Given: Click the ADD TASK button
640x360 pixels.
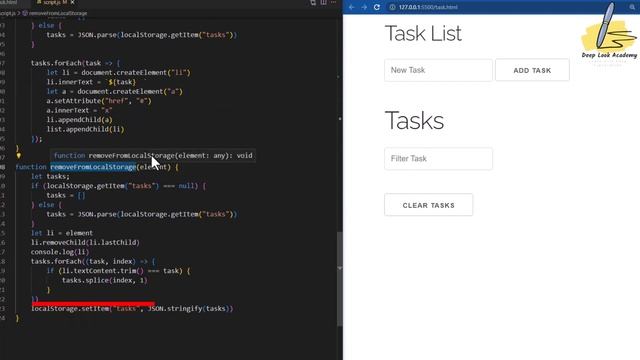Looking at the screenshot, I should (532, 70).
